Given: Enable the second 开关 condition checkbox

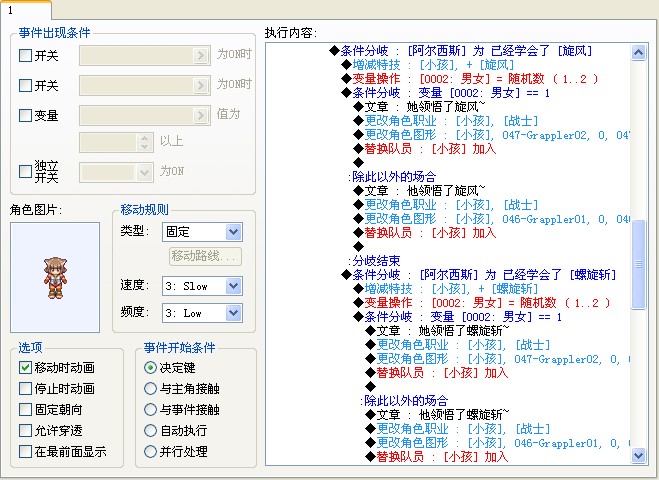Looking at the screenshot, I should click(x=26, y=85).
